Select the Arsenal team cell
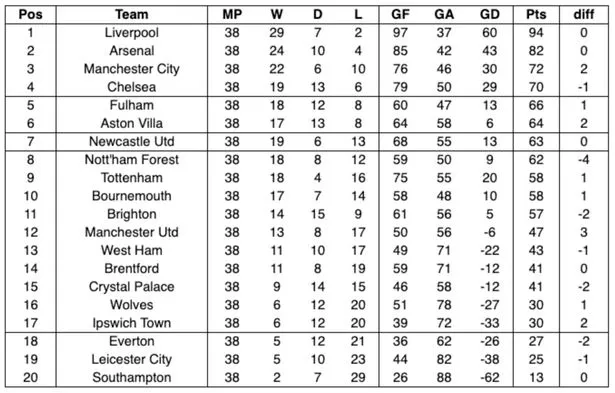This screenshot has width=615, height=393. tap(132, 51)
